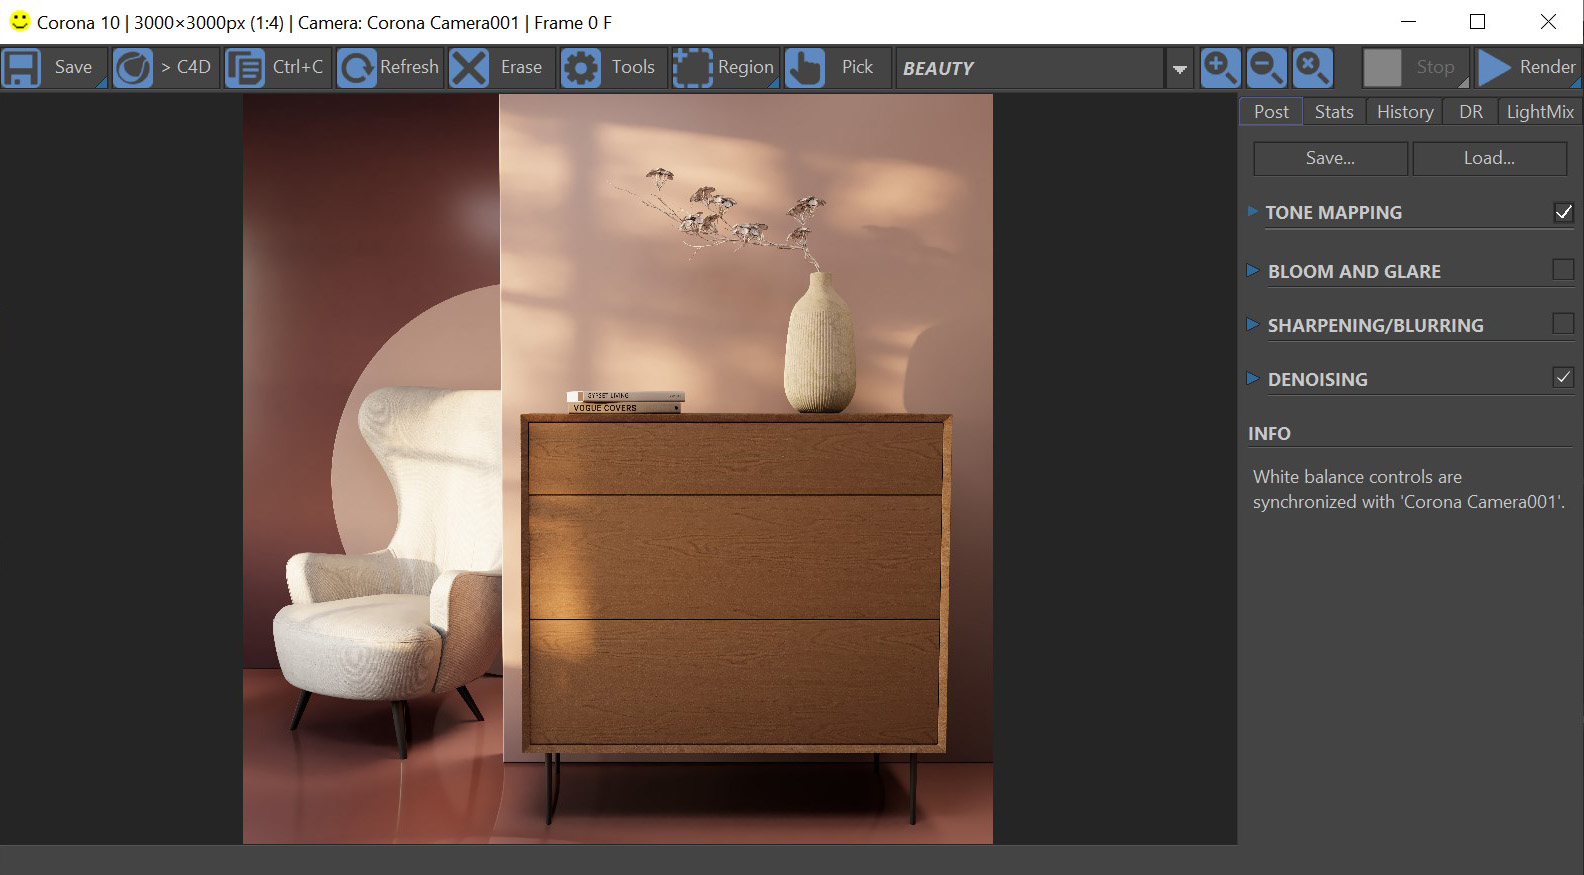Enable Bloom and Glare checkbox
This screenshot has width=1584, height=875.
(x=1564, y=269)
